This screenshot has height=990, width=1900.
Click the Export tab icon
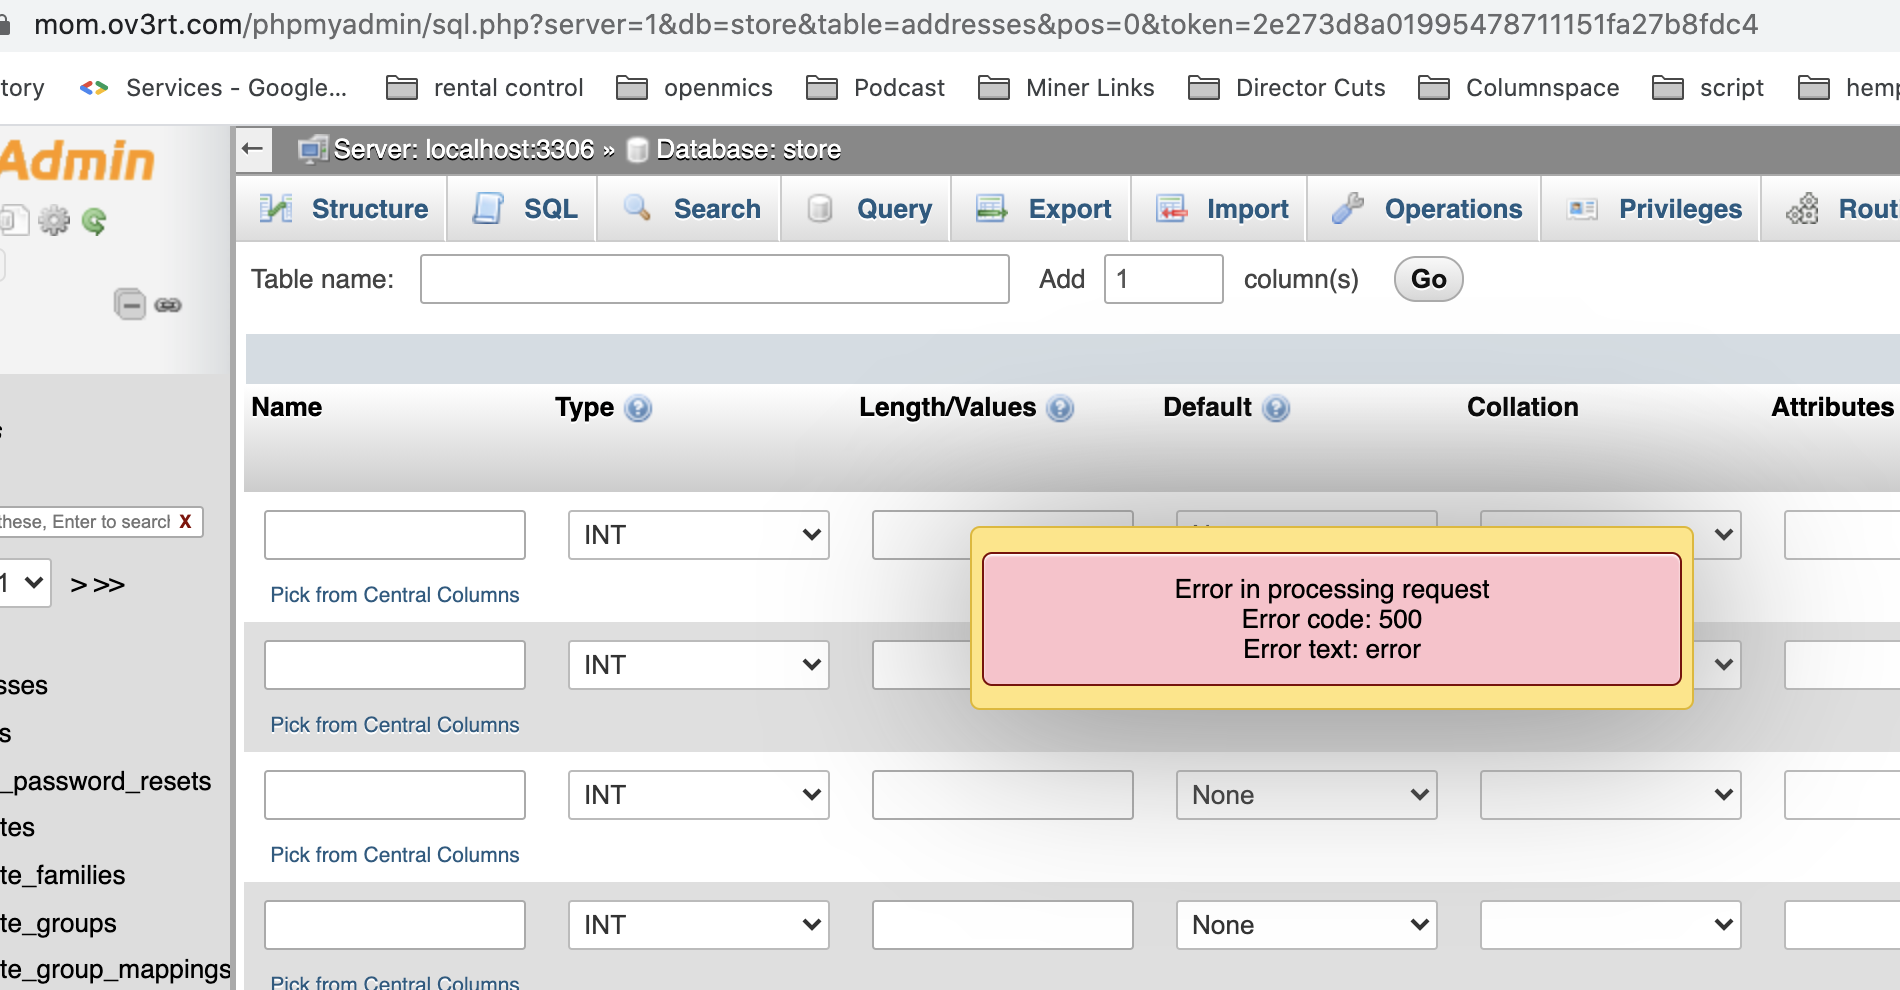(x=991, y=208)
